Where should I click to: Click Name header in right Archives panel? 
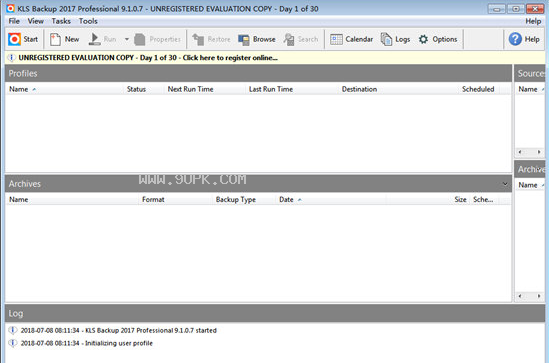pyautogui.click(x=528, y=185)
